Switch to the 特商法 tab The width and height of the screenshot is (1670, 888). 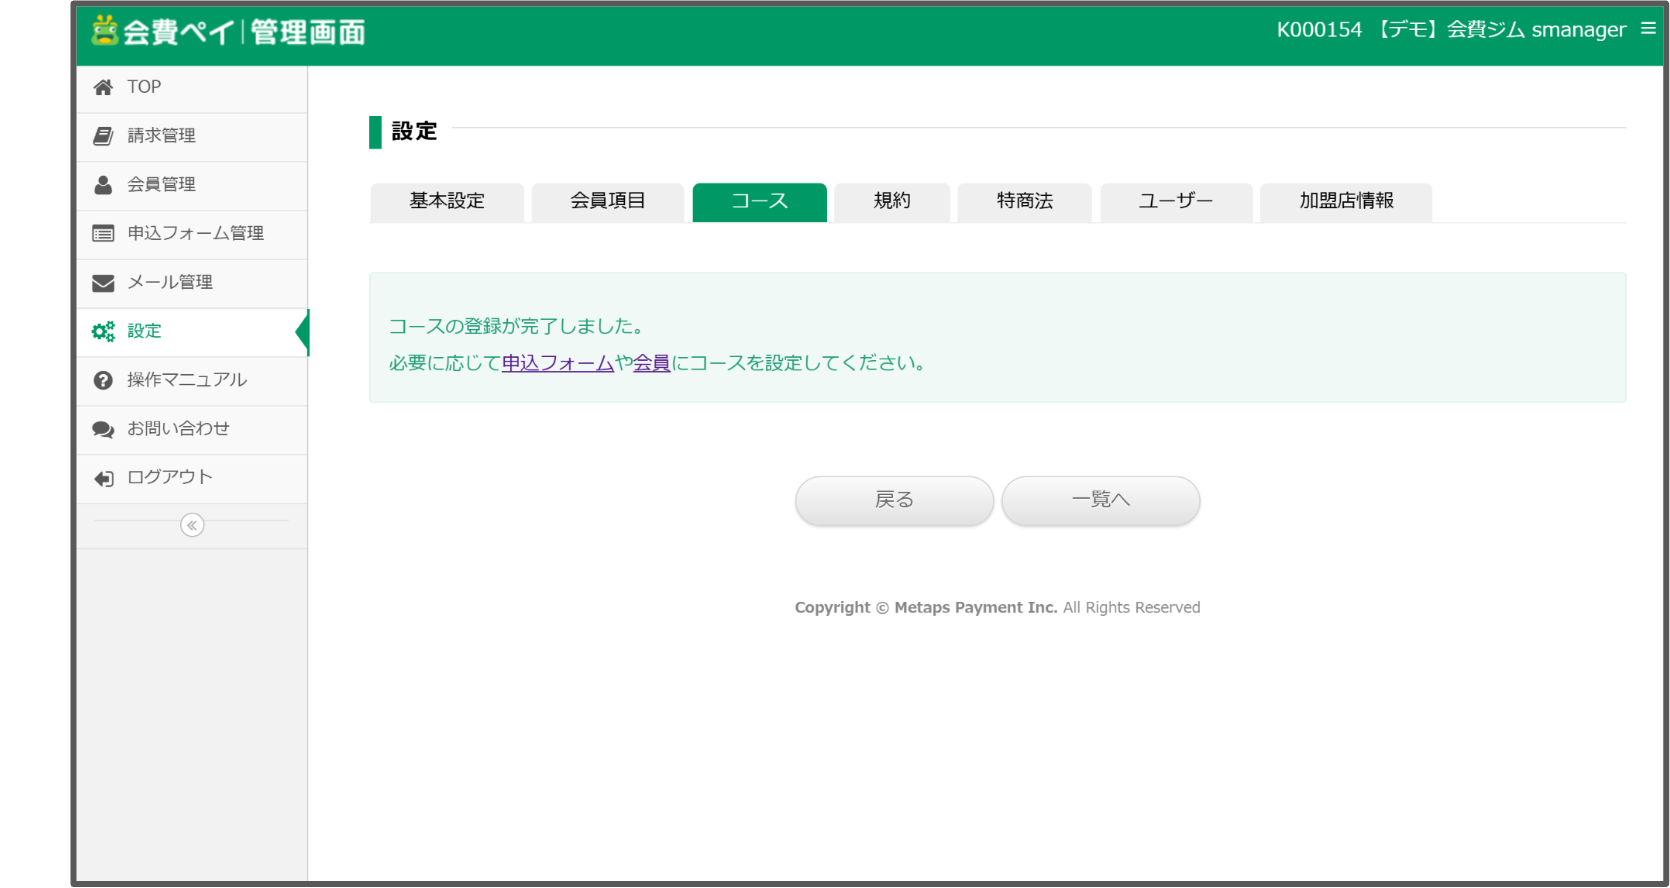tap(1025, 202)
